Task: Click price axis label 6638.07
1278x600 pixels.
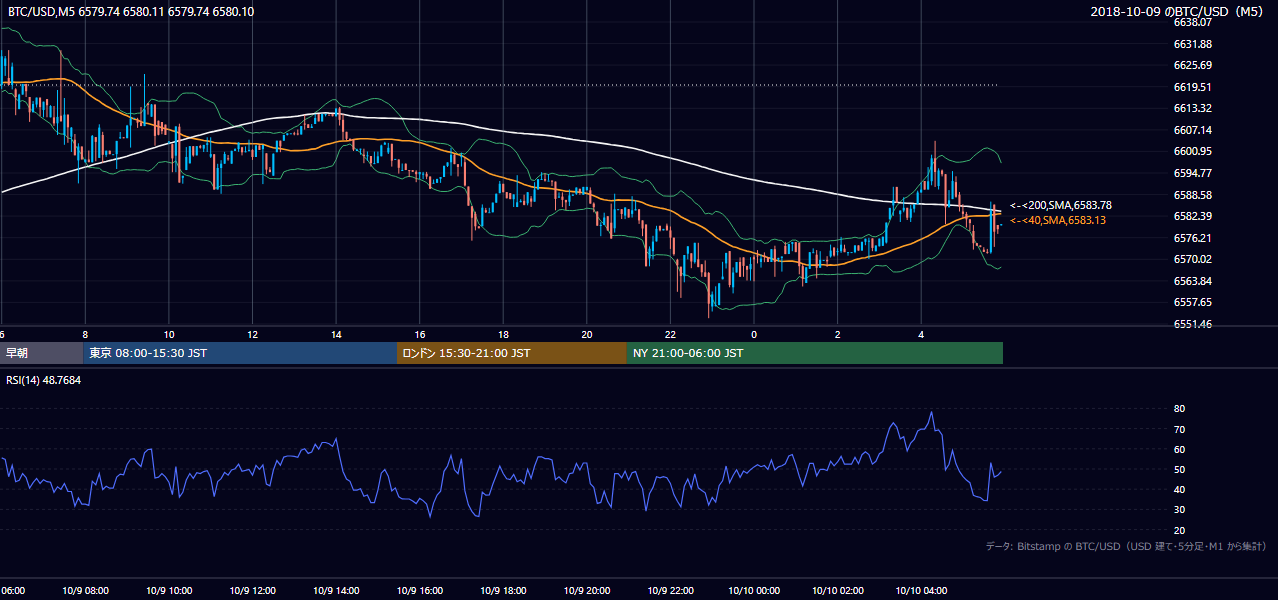Action: [1192, 22]
